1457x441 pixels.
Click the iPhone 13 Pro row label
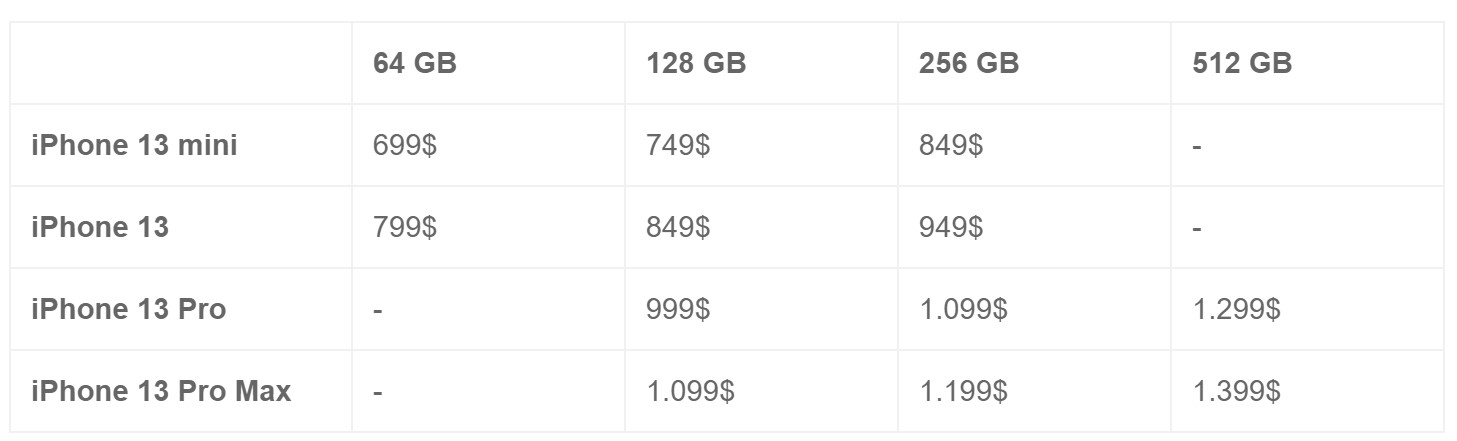click(x=129, y=309)
